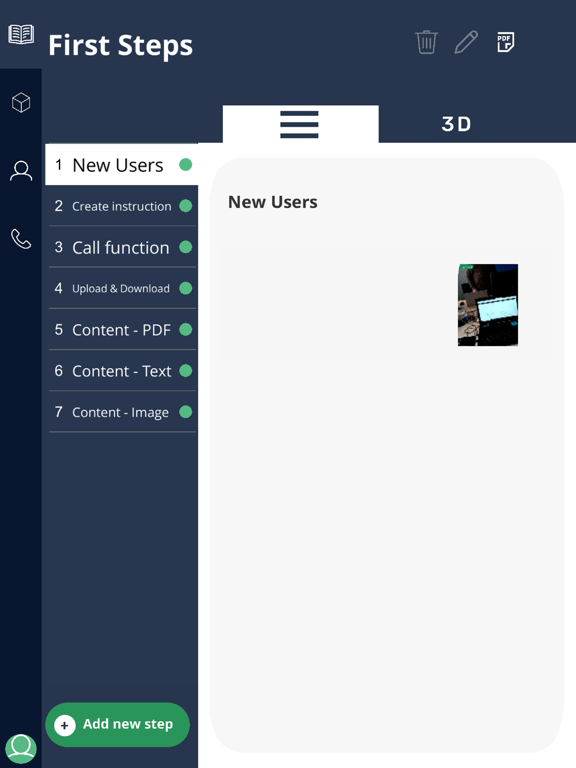Switch to the 3D tab
This screenshot has height=768, width=576.
click(456, 124)
